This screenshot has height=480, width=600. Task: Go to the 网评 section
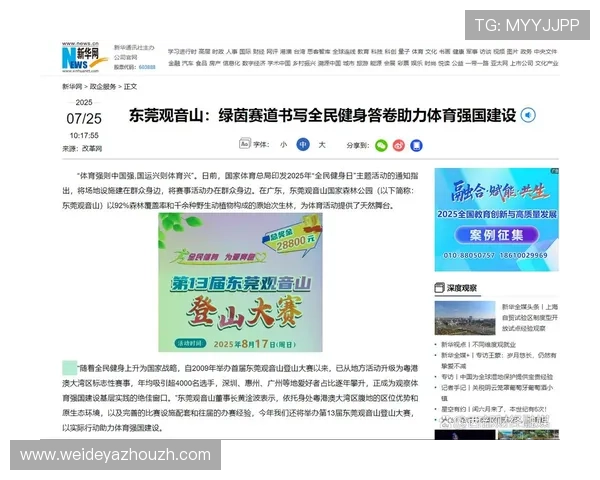[272, 52]
